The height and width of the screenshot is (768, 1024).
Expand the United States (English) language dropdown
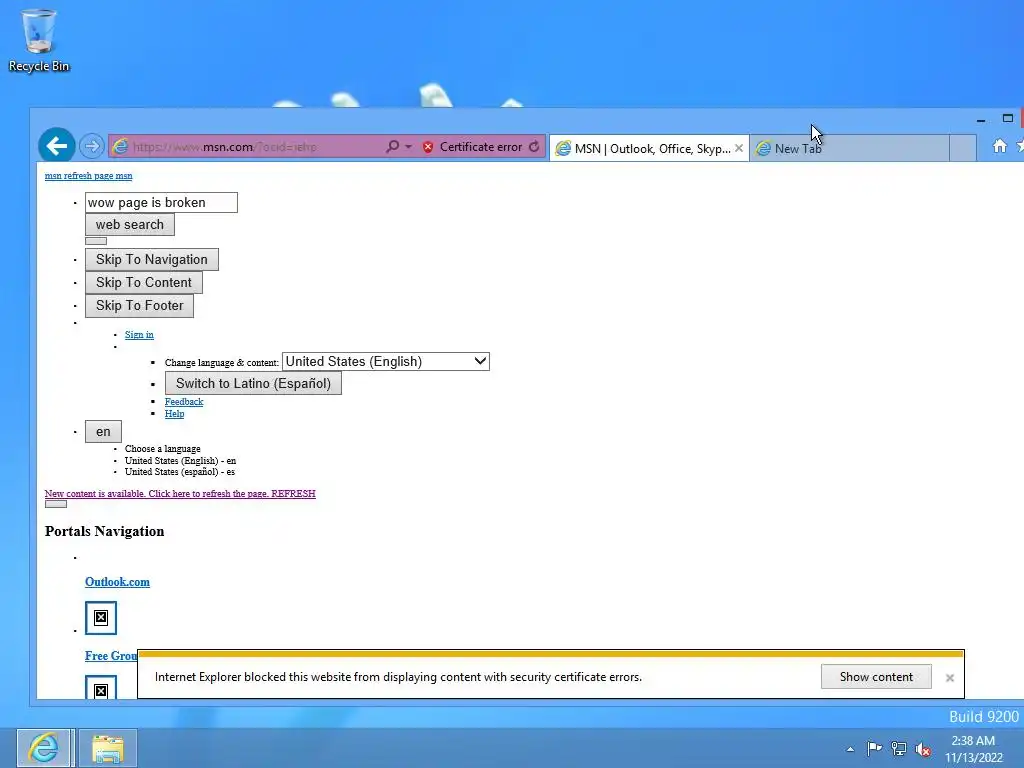386,361
